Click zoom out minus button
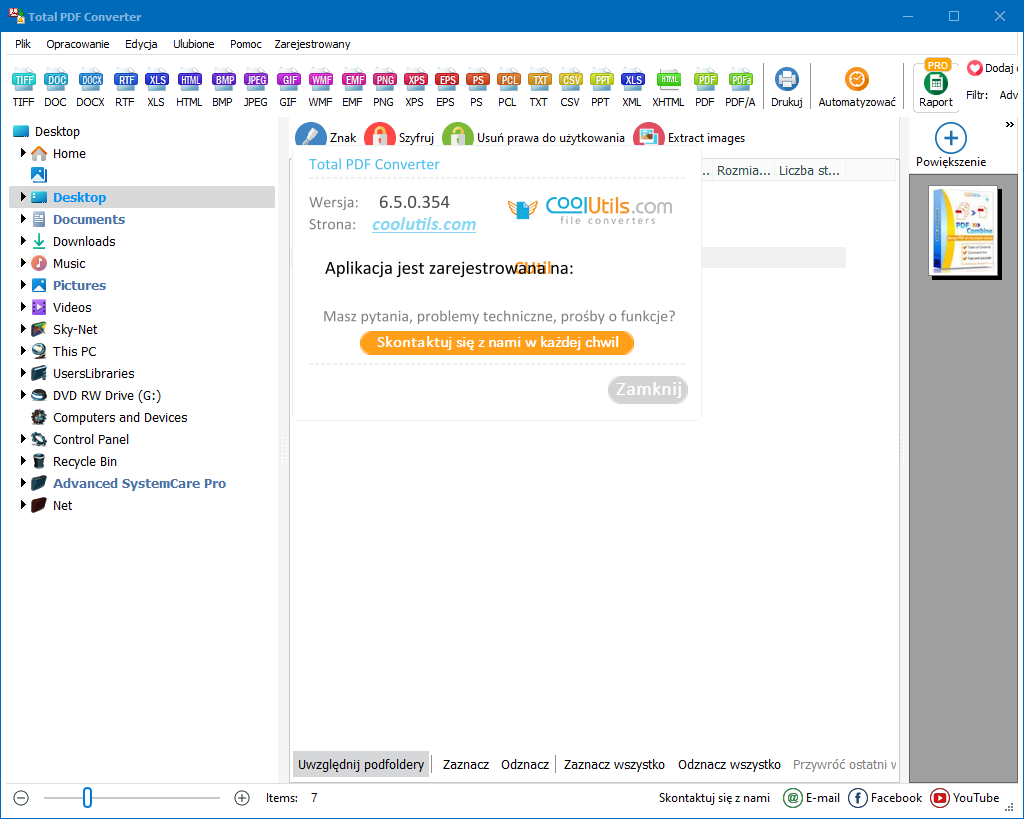 pos(21,797)
